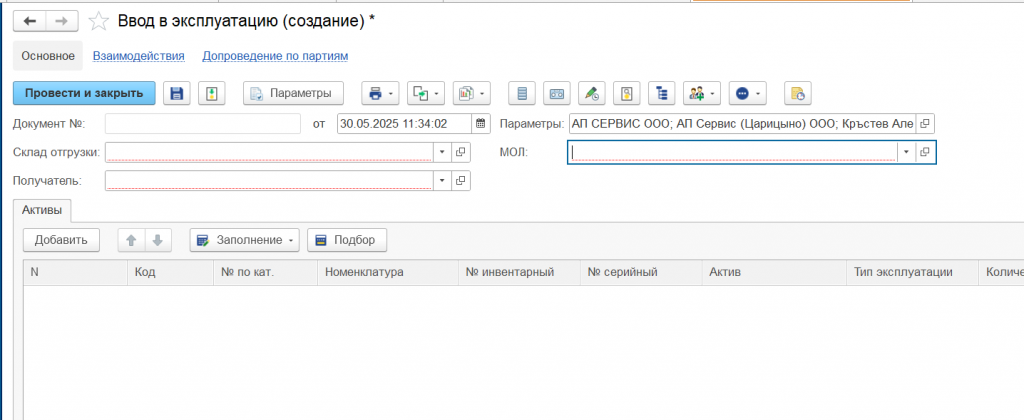The height and width of the screenshot is (420, 1024).
Task: Switch to the Взаимодействия tab
Action: (138, 56)
